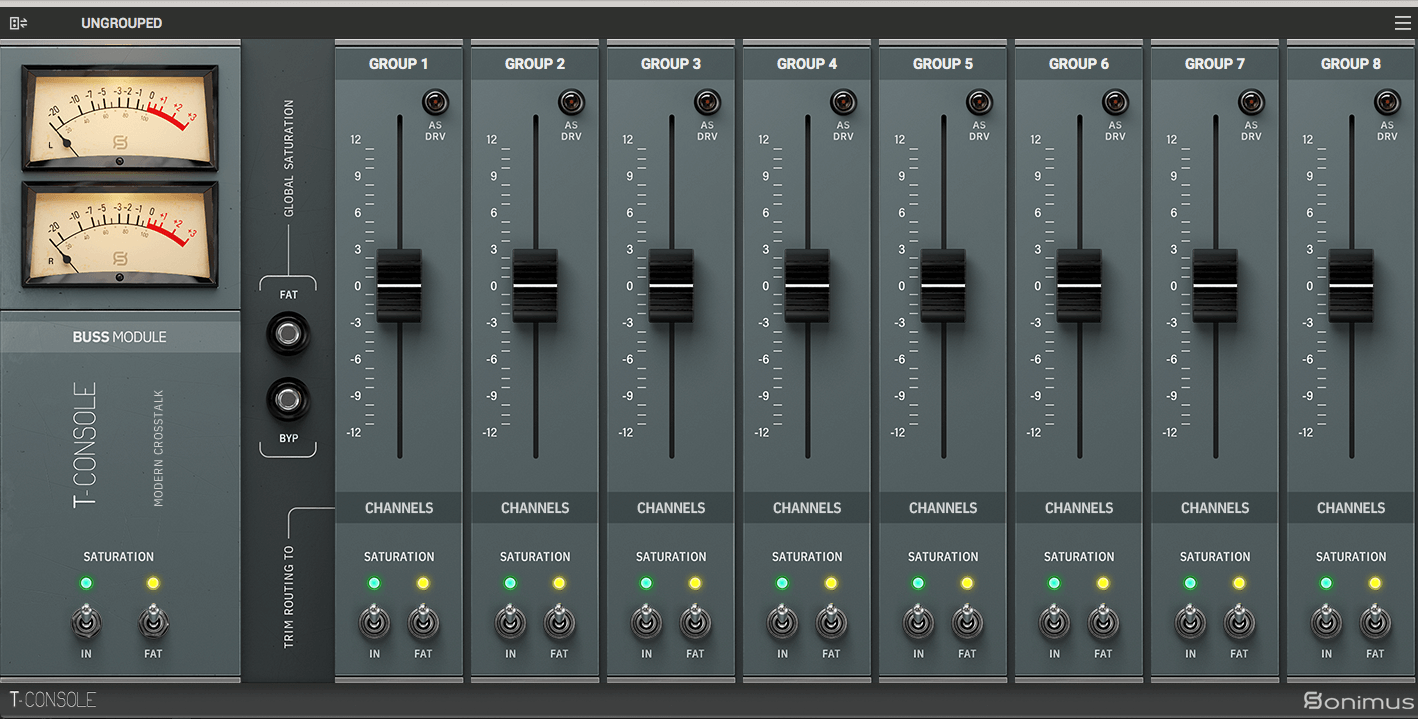Click the green saturation LED on Group 4
This screenshot has height=719, width=1418.
tap(782, 583)
